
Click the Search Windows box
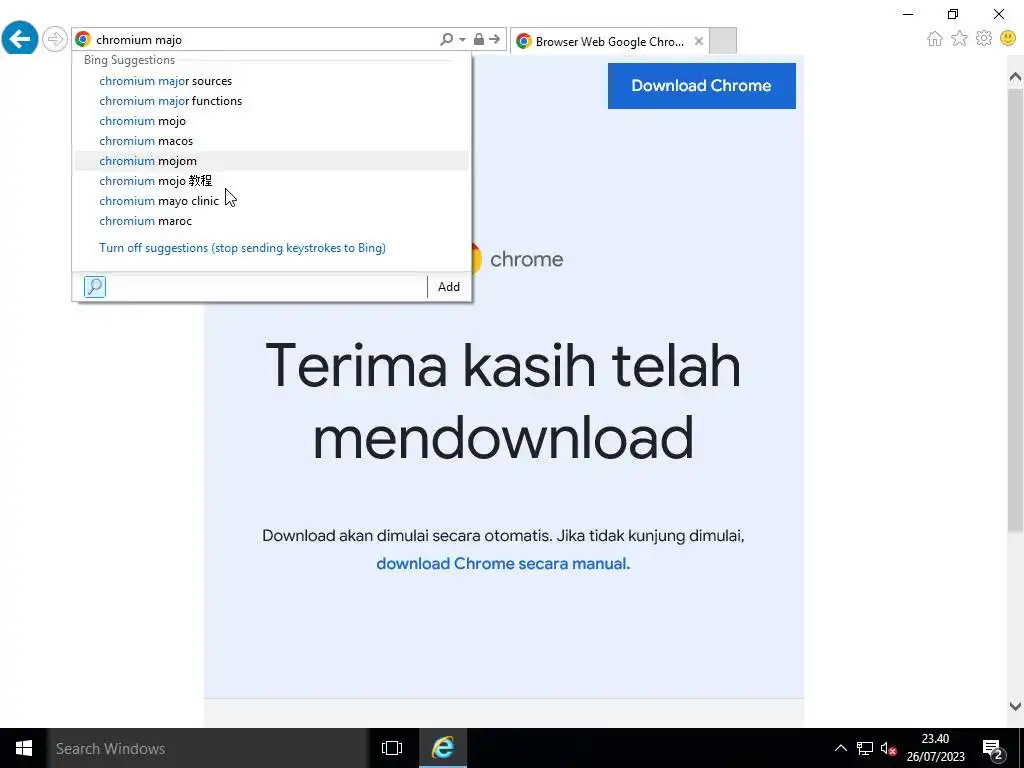coord(208,748)
